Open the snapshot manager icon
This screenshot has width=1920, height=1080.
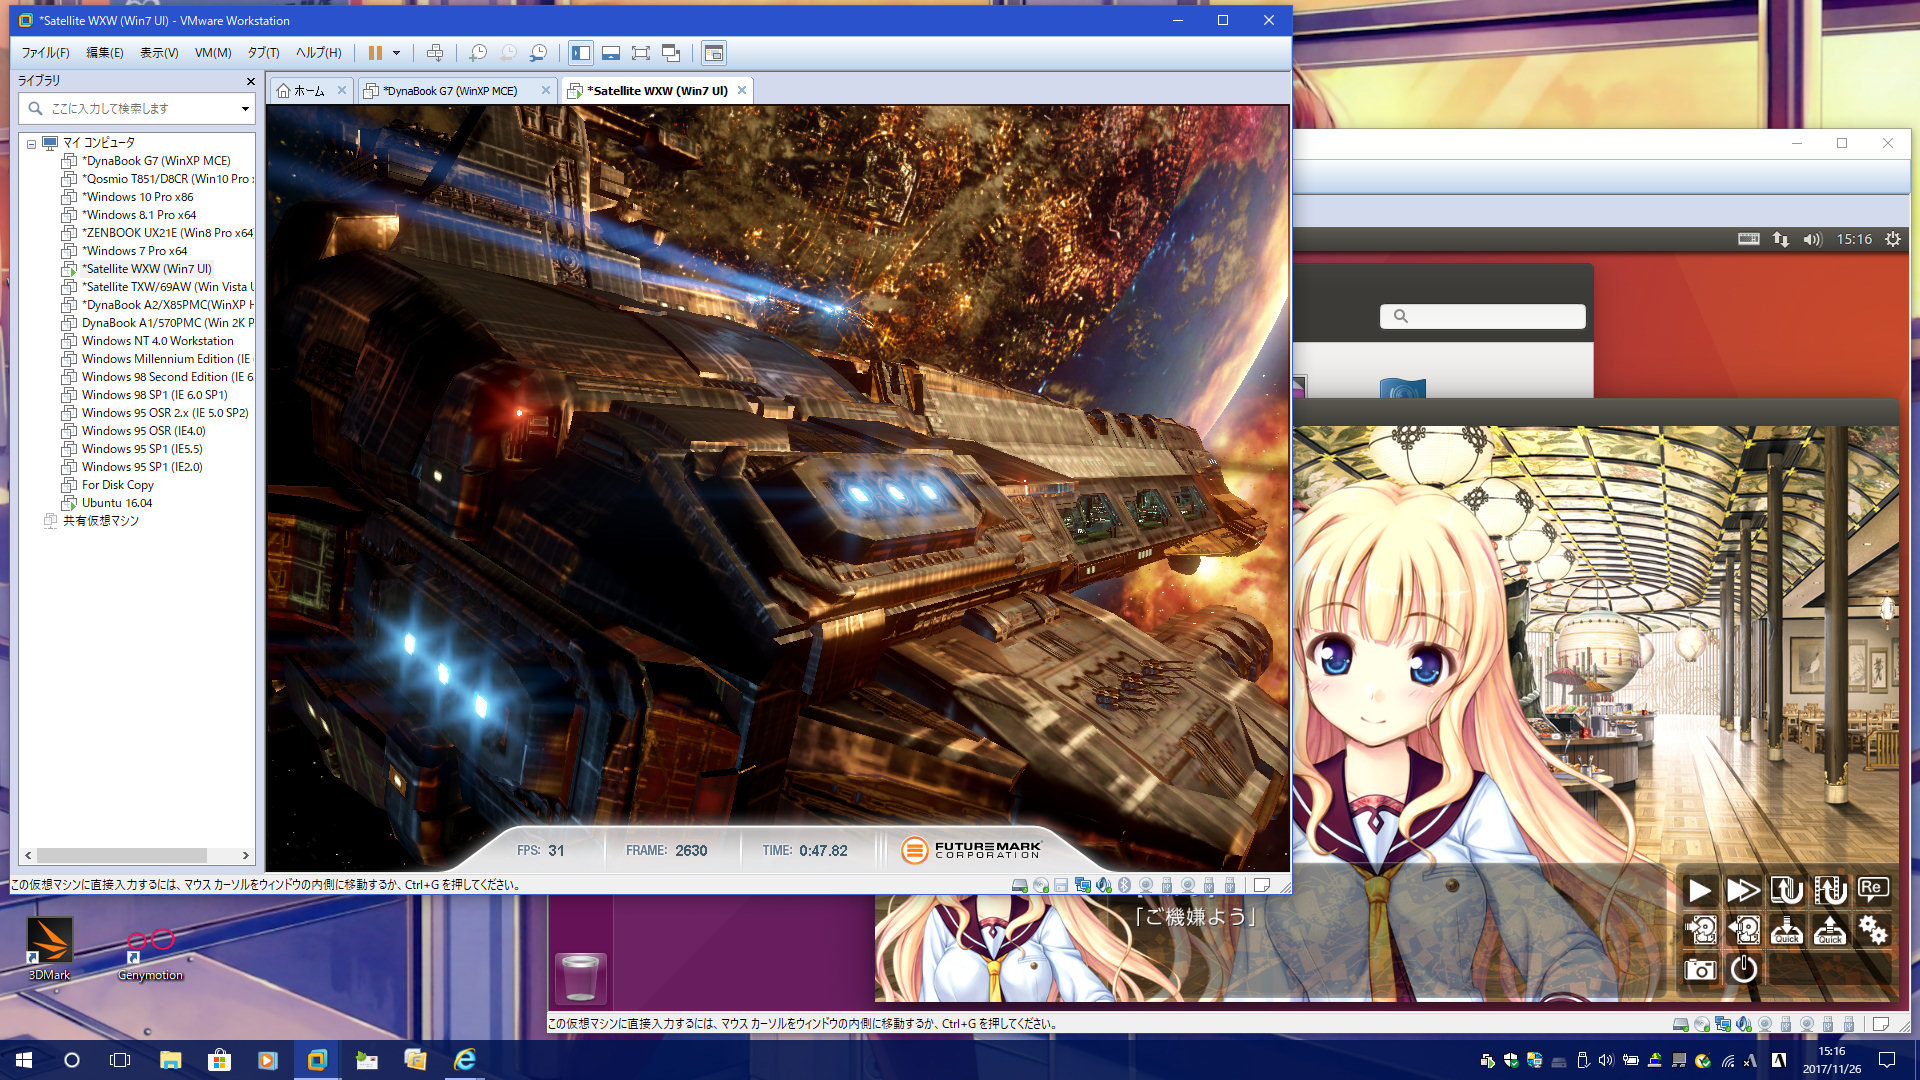click(539, 53)
